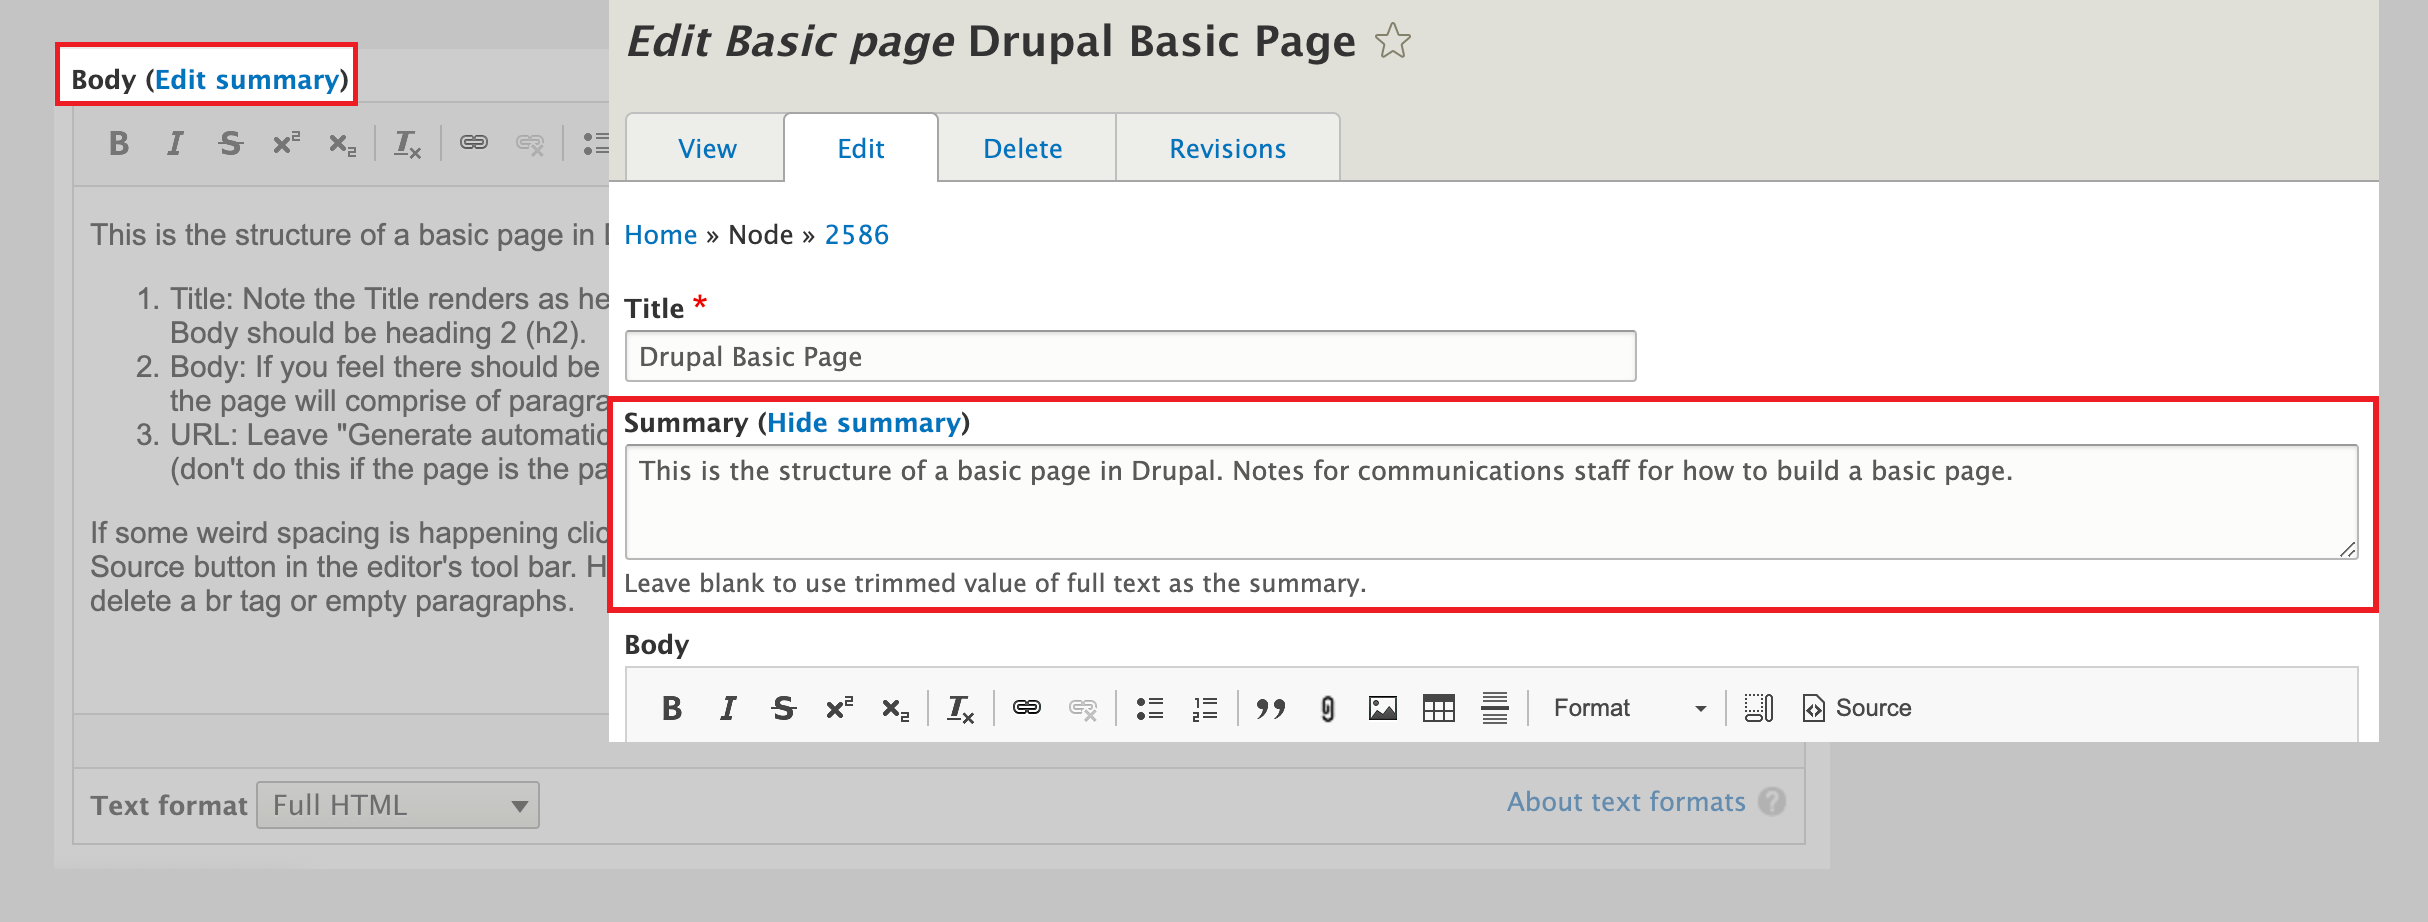Apply Subscript in front Body toolbar
This screenshot has height=922, width=2428.
tap(895, 709)
